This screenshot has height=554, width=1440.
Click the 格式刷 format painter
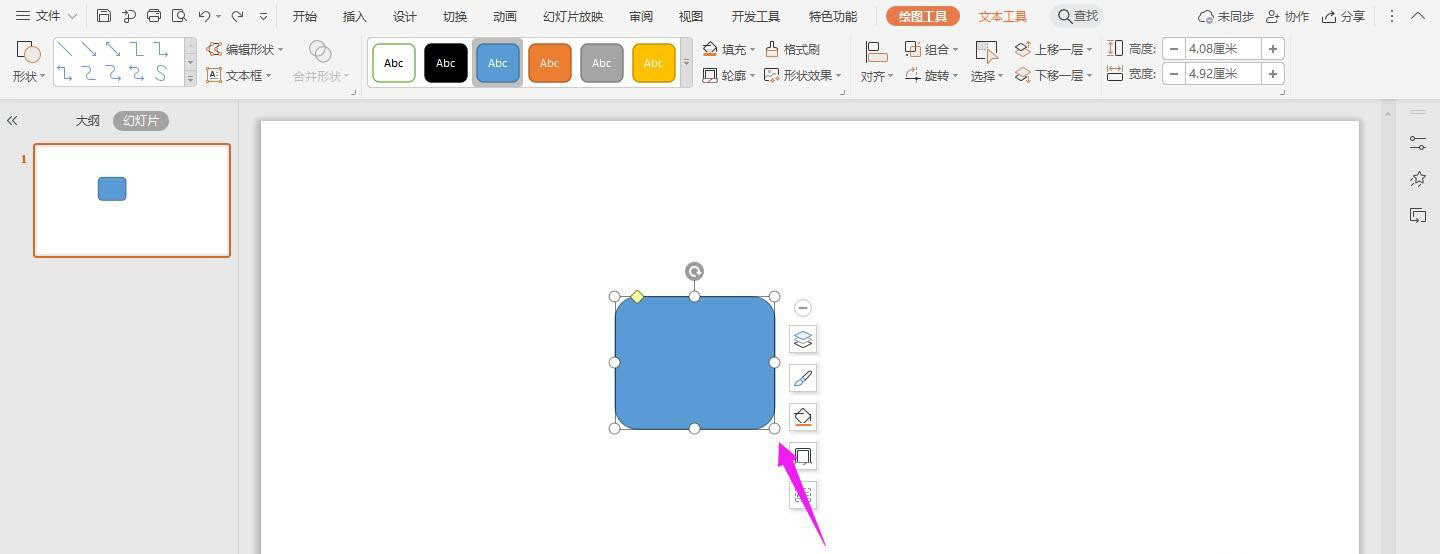(792, 49)
